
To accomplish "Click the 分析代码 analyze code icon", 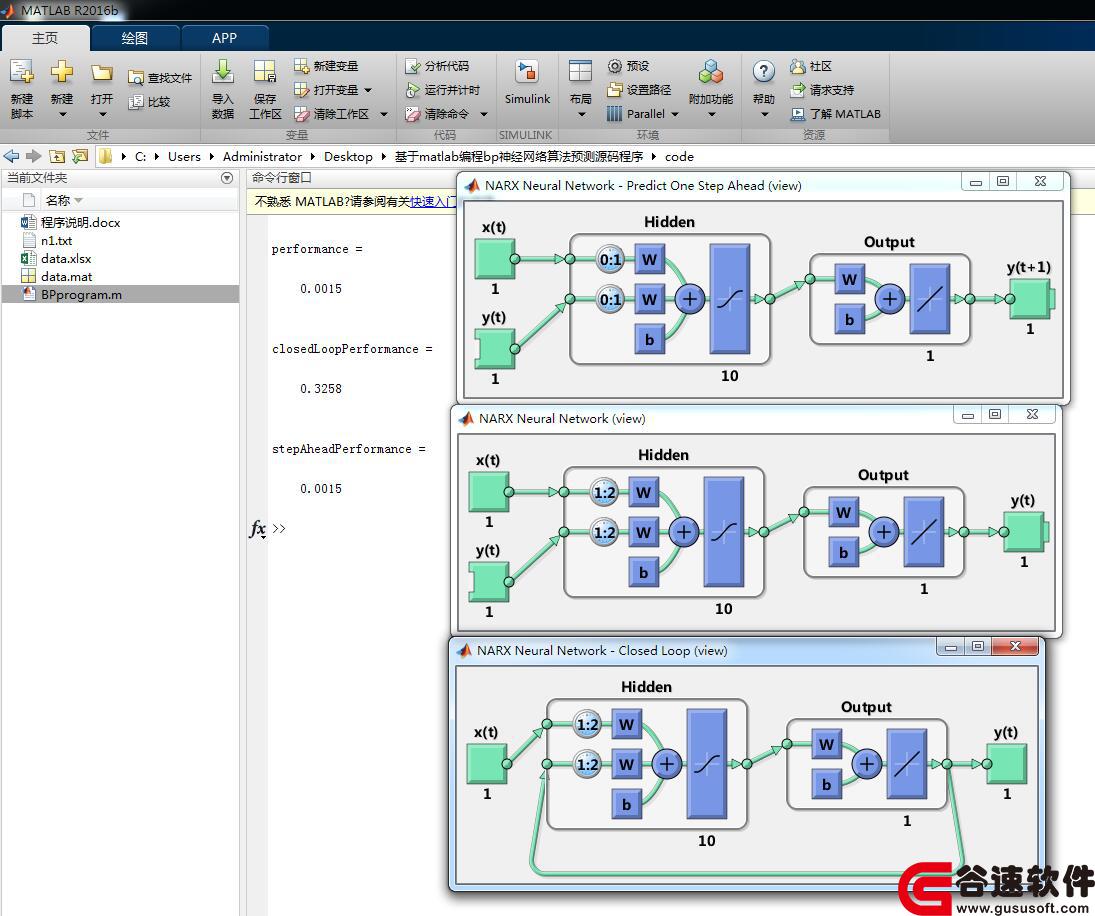I will pyautogui.click(x=412, y=66).
